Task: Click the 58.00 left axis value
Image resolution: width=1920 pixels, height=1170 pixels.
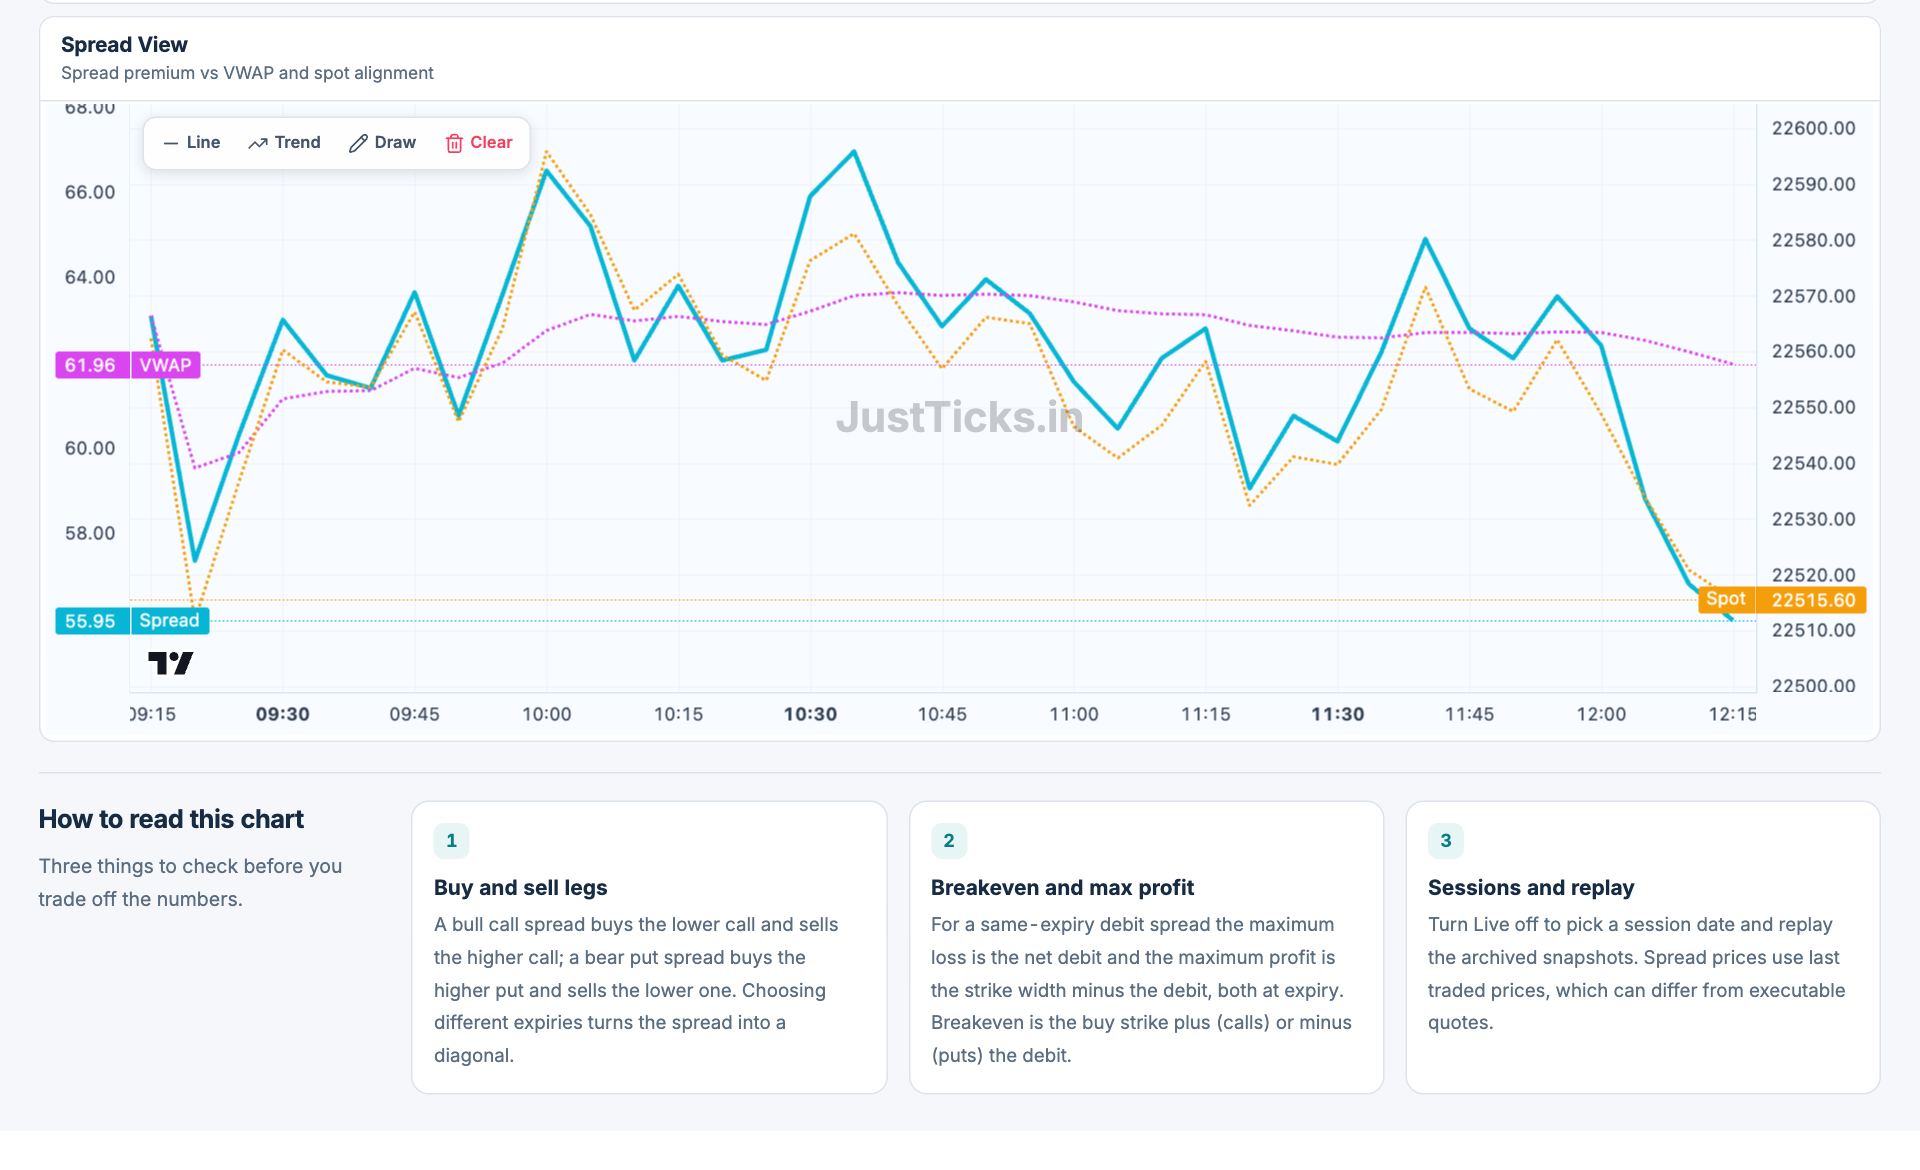Action: (90, 533)
